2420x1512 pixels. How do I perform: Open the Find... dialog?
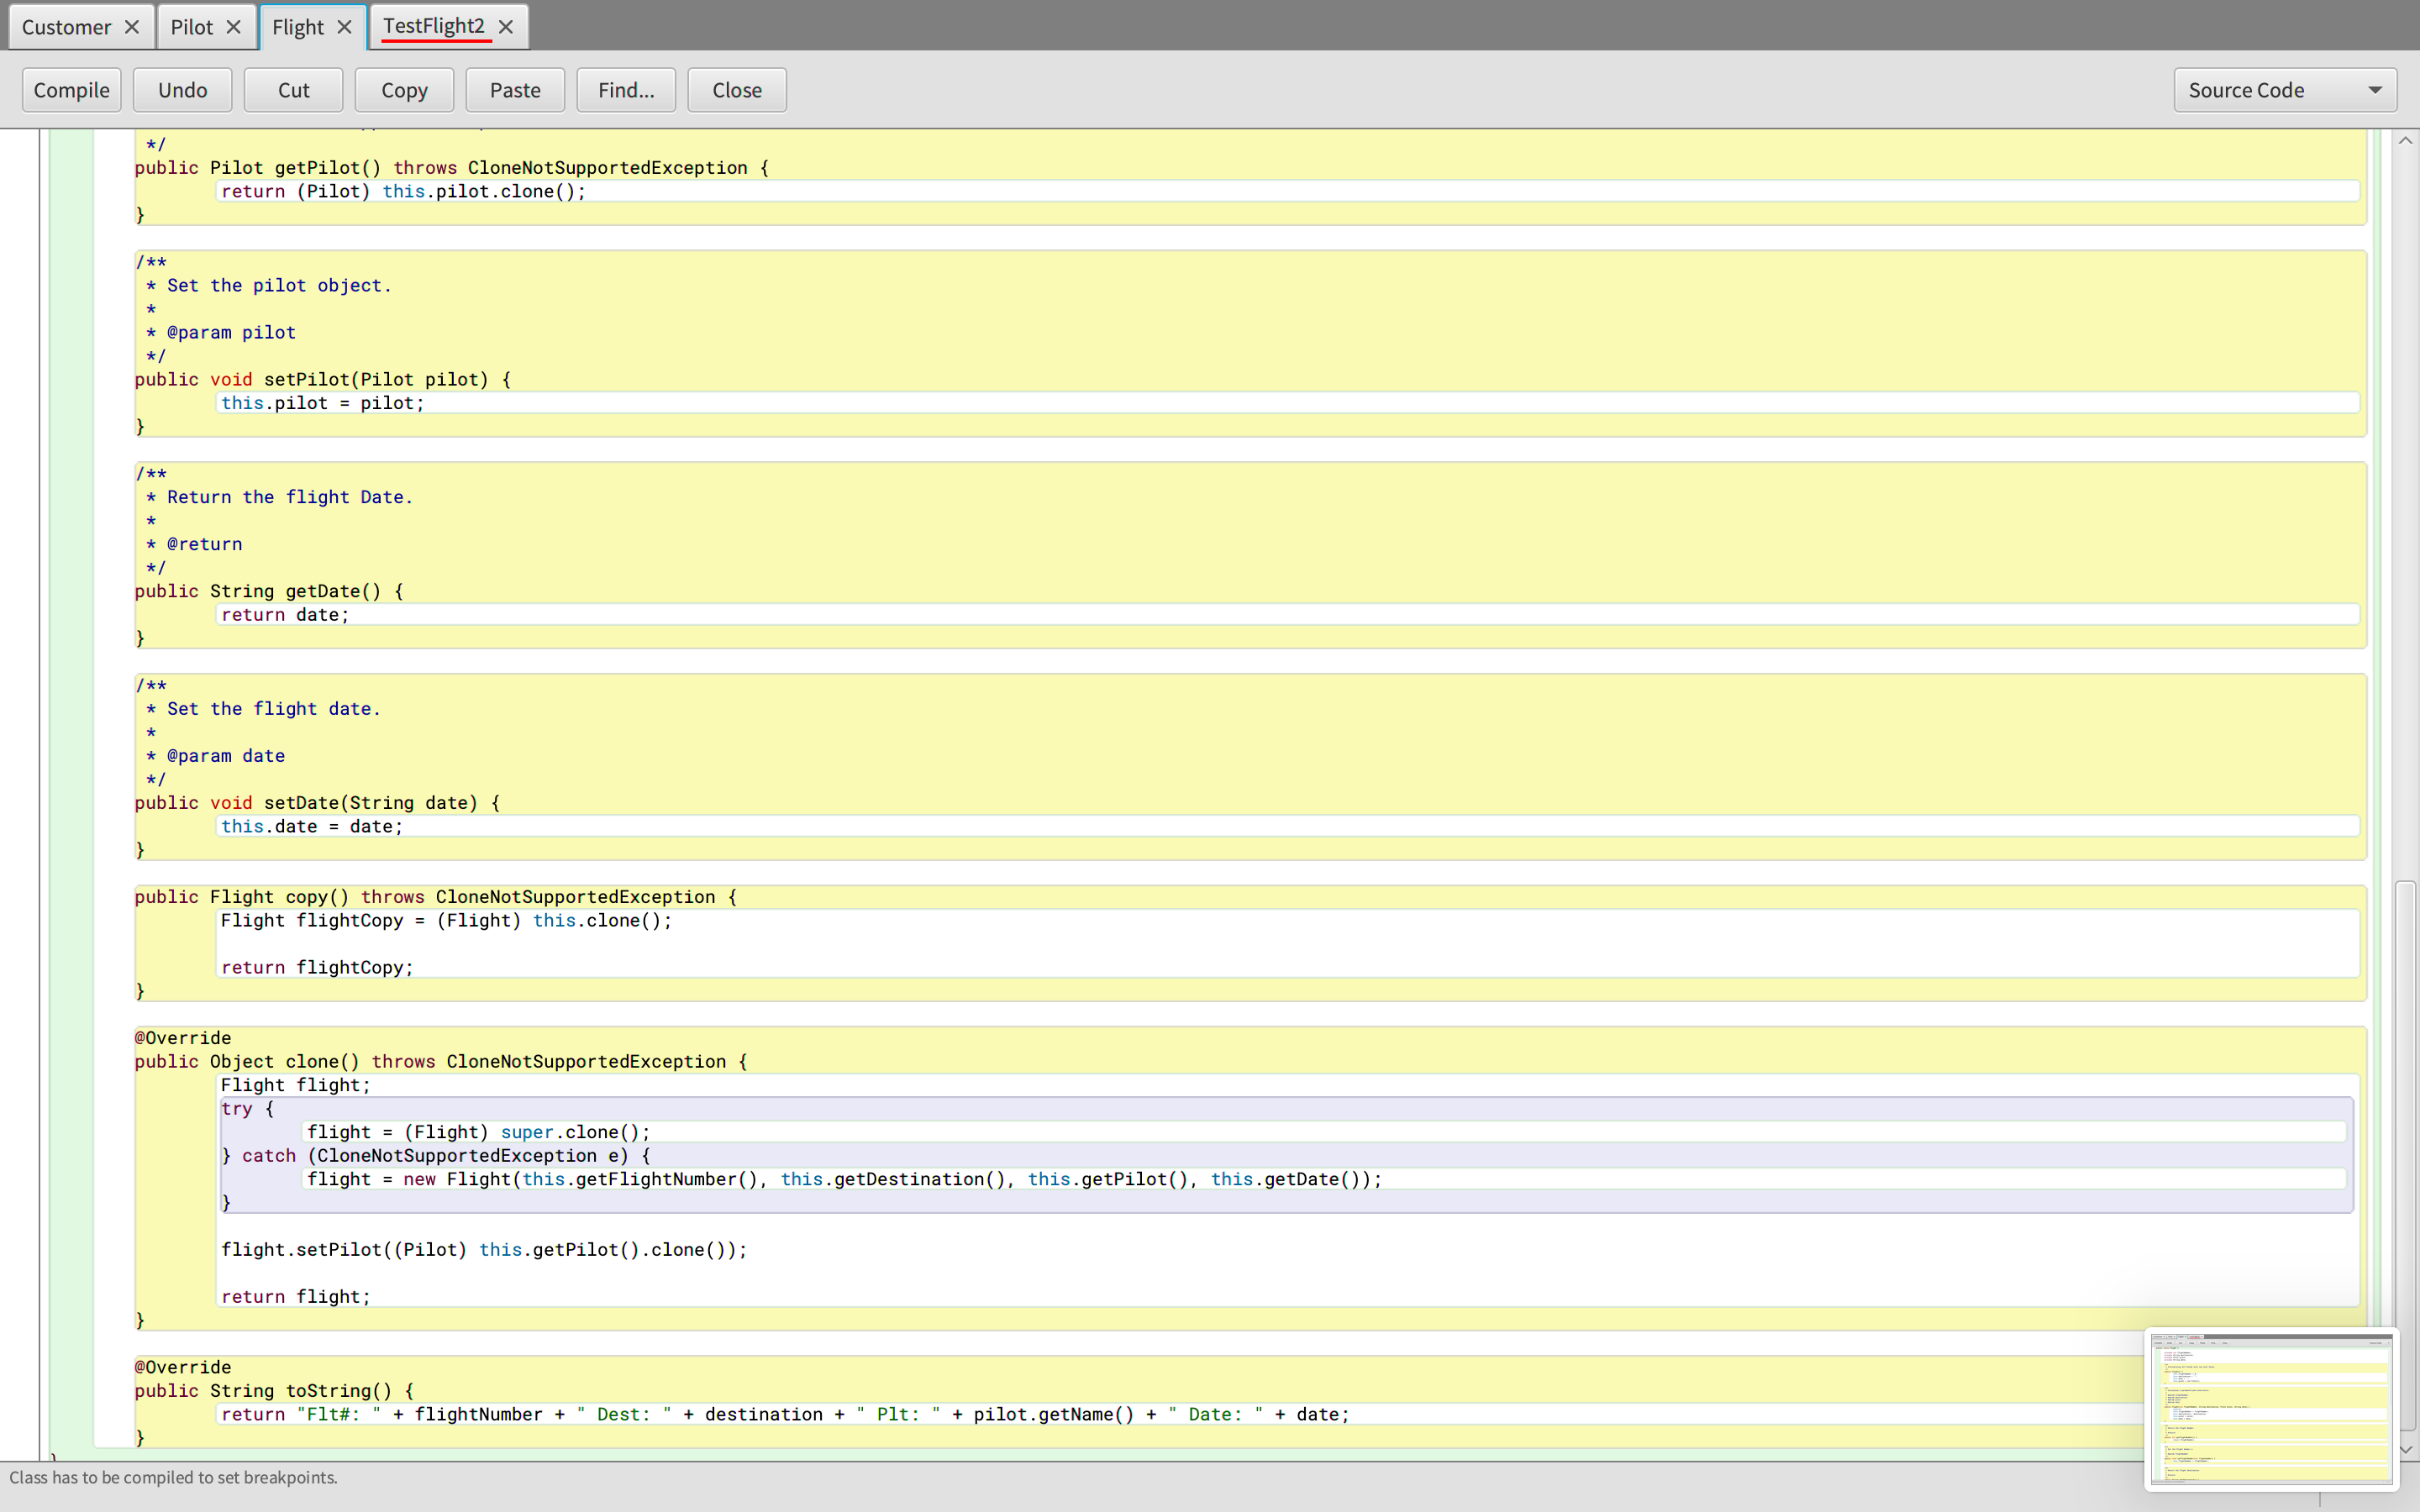click(x=626, y=90)
